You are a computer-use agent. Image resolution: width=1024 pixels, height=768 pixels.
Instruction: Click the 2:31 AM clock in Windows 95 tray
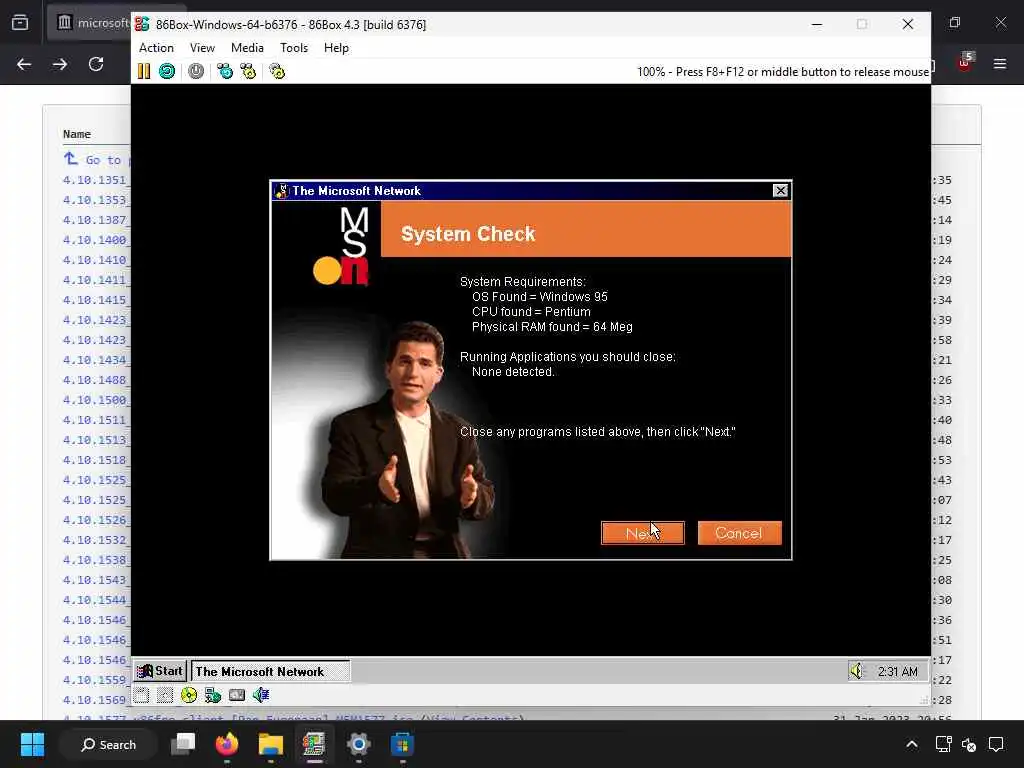tap(897, 671)
